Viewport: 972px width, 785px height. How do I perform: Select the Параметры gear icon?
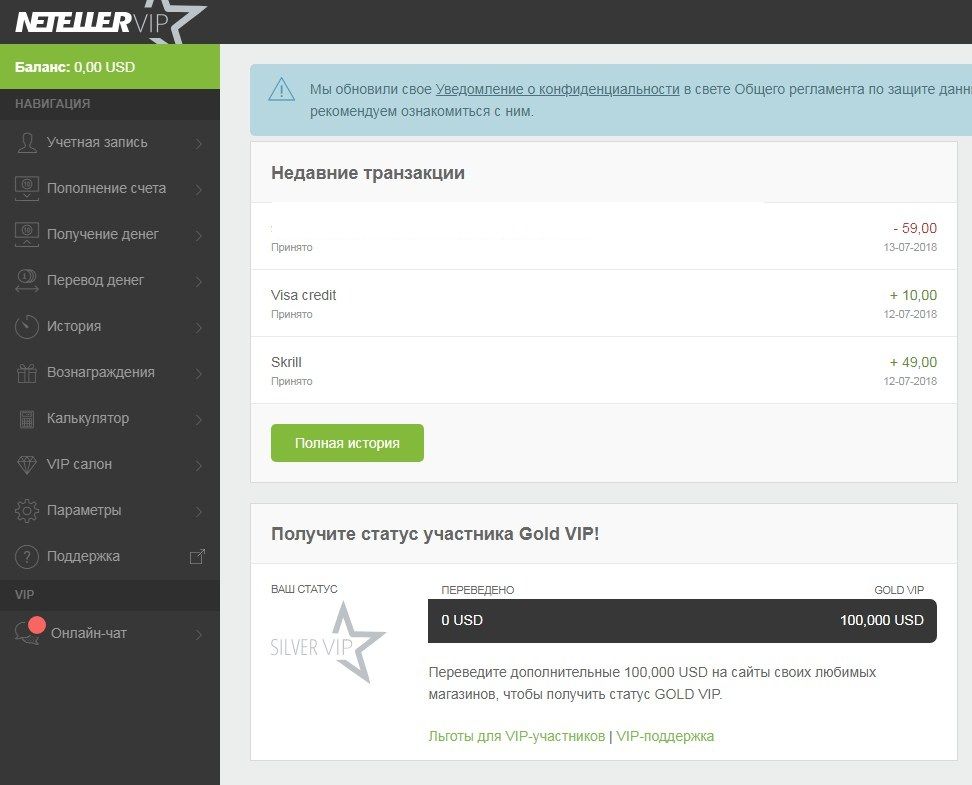point(28,510)
